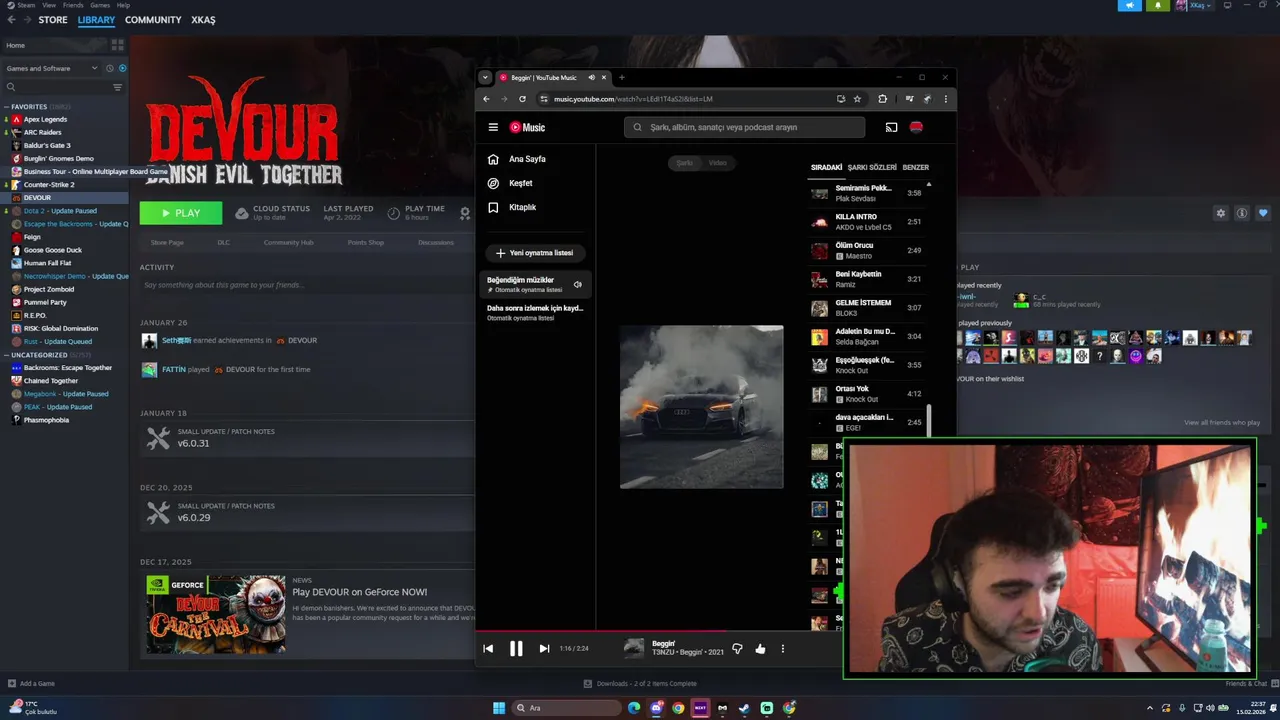Click the cast to device icon
This screenshot has height=720, width=1280.
pos(891,127)
